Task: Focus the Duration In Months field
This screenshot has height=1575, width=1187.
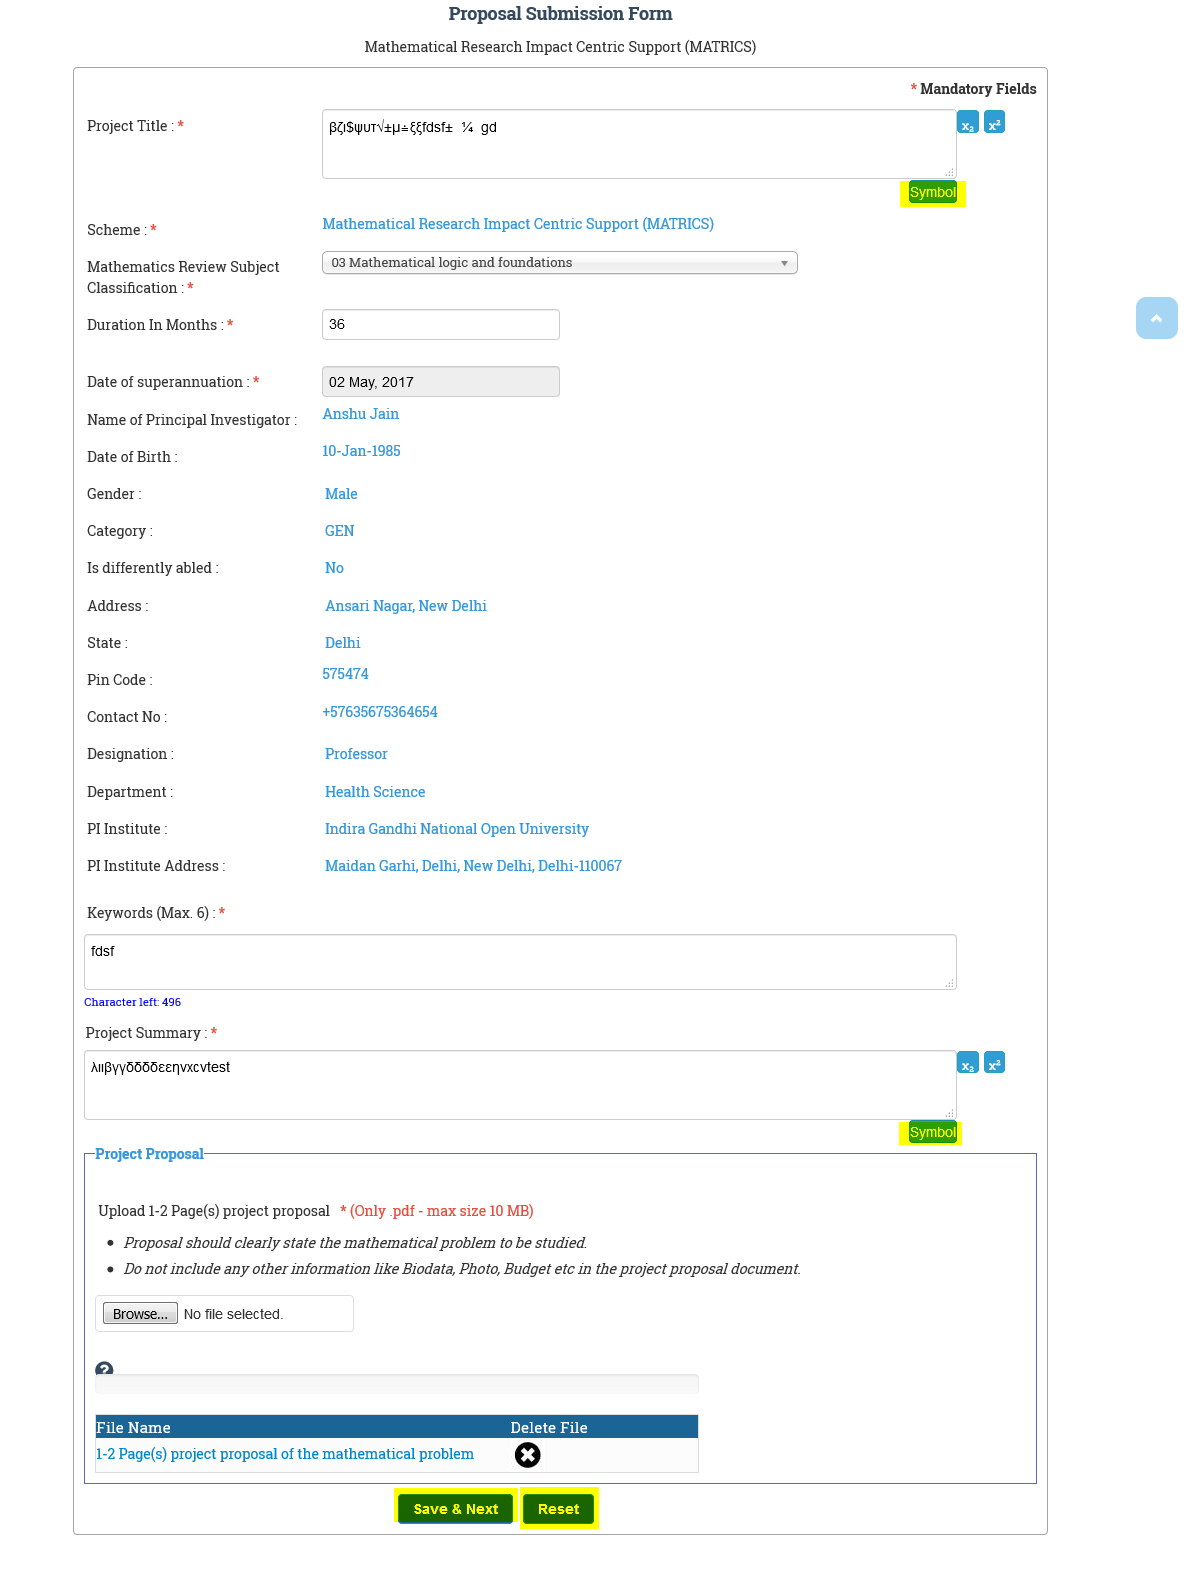Action: pyautogui.click(x=440, y=325)
